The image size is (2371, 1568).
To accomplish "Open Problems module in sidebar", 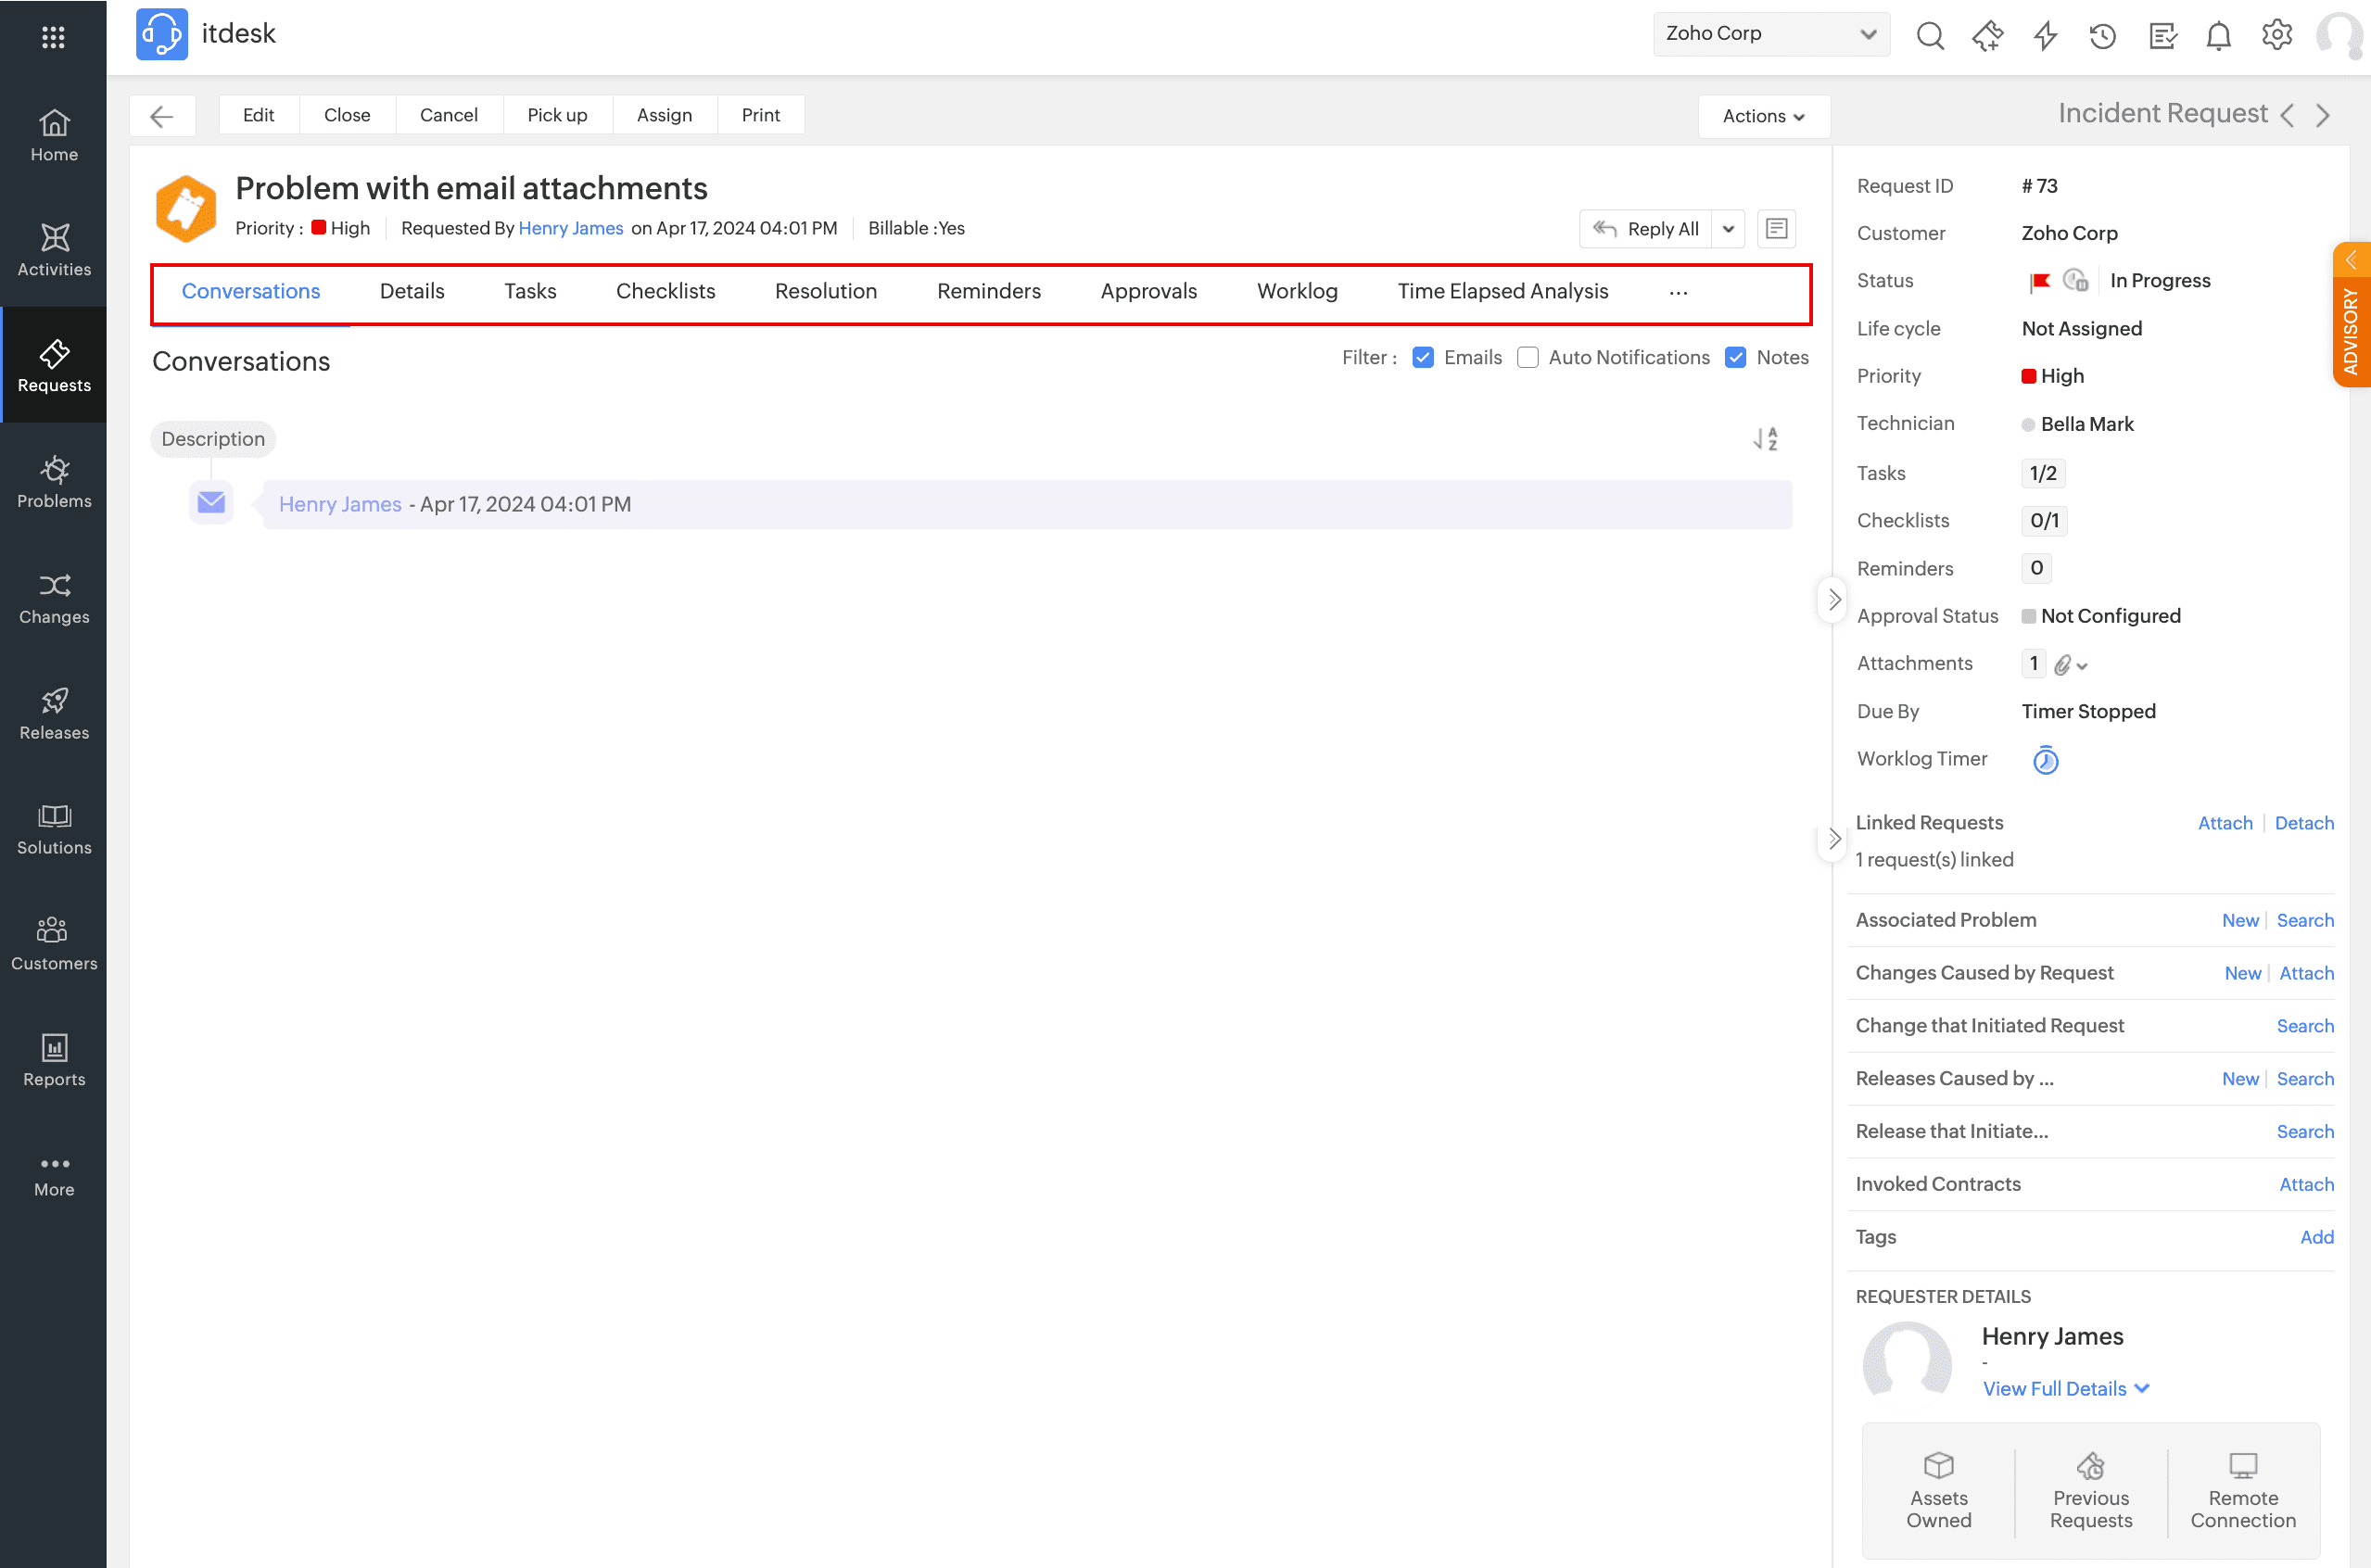I will 54,482.
